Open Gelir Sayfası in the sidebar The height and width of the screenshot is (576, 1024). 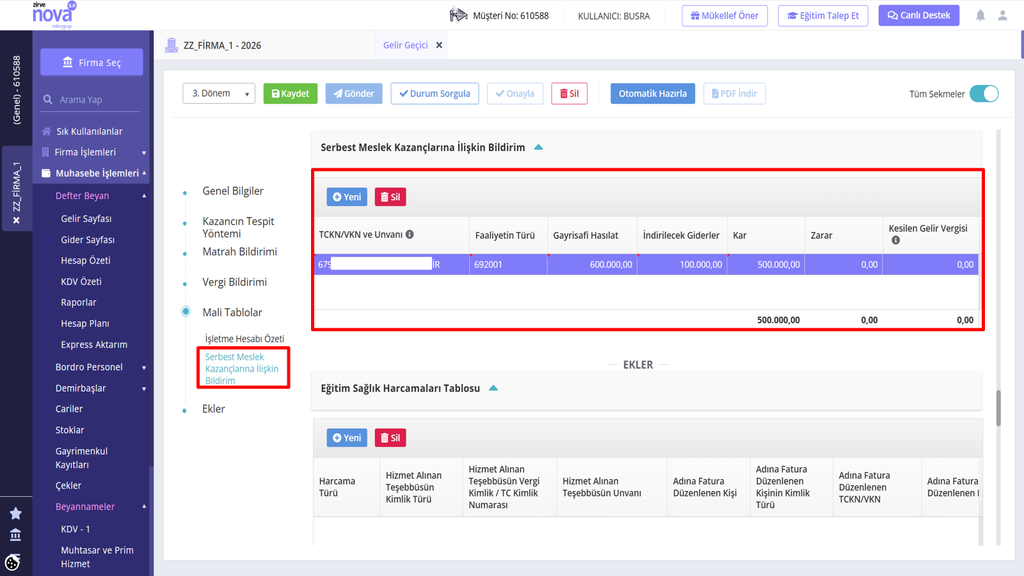coord(86,219)
